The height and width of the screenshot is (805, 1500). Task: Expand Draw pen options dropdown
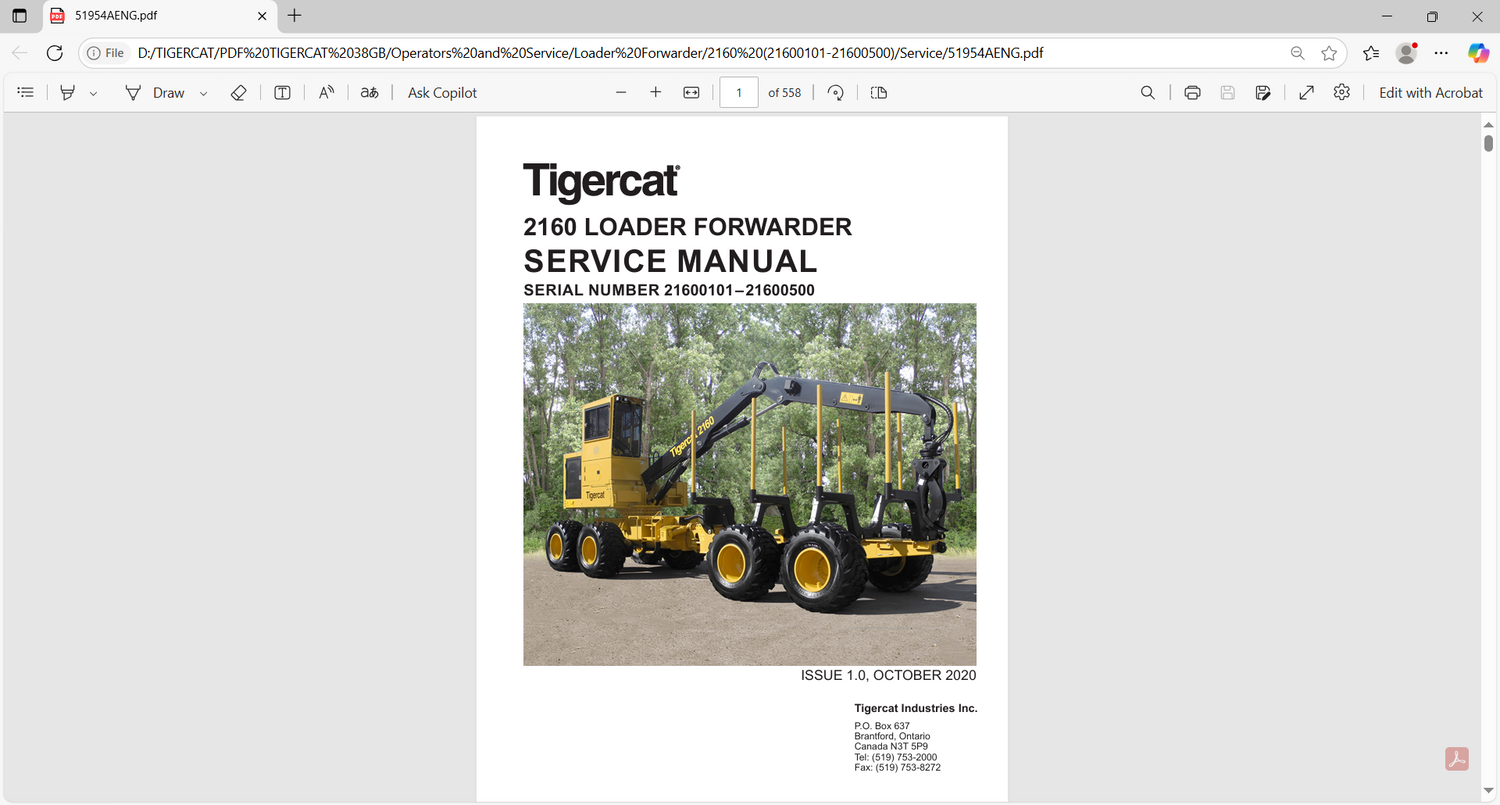pyautogui.click(x=203, y=93)
